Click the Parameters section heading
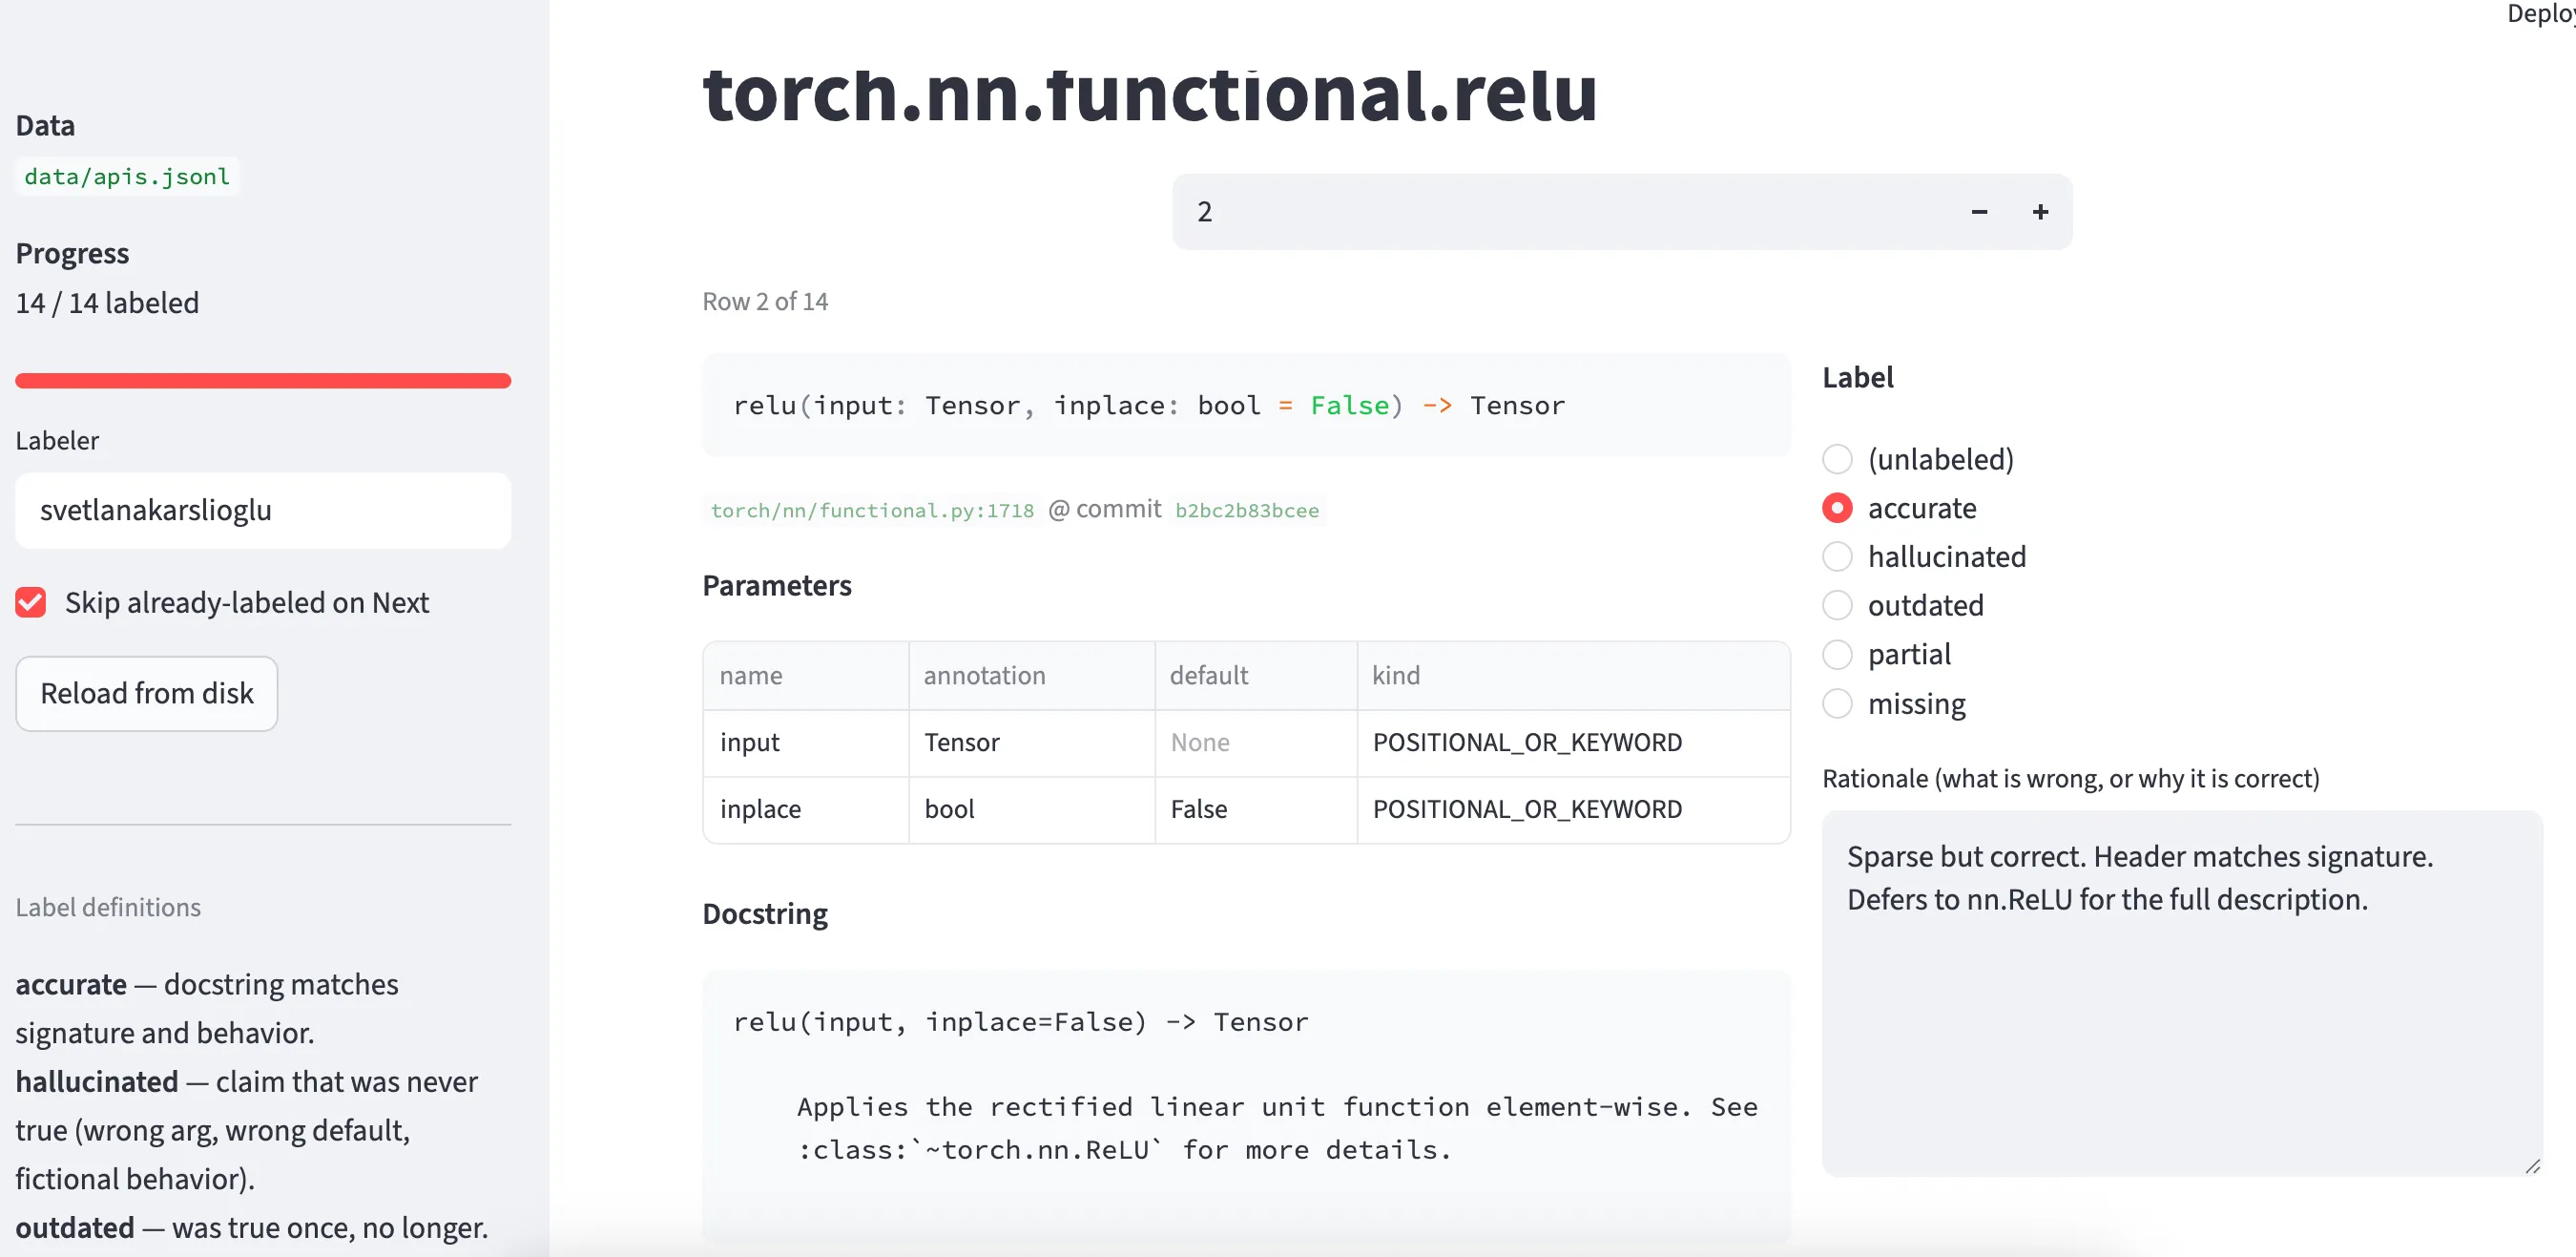Screen dimensions: 2576x1257 777,585
